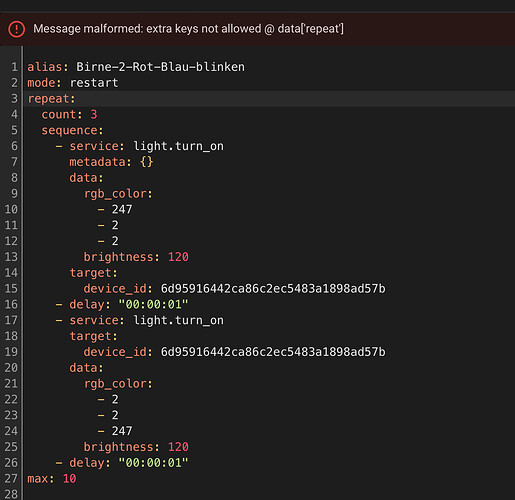Click the red error alert icon
515x500 pixels.
tap(16, 29)
